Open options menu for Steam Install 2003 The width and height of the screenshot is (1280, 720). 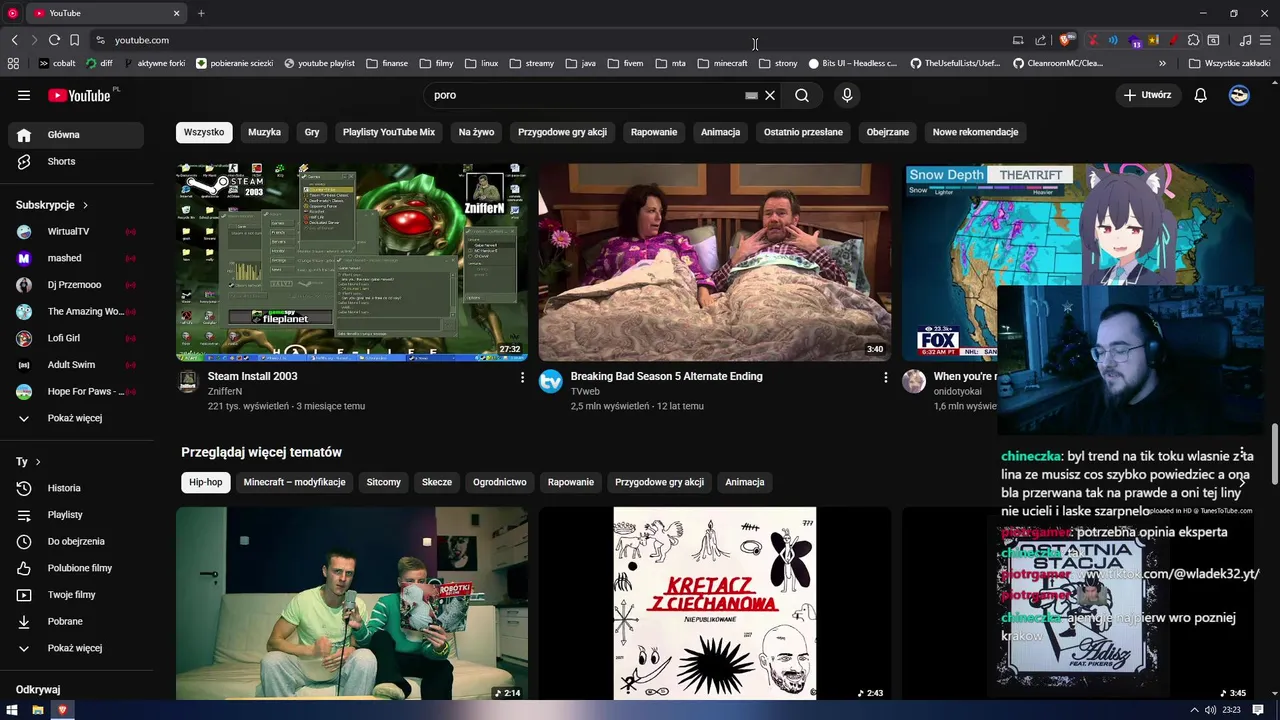click(522, 377)
